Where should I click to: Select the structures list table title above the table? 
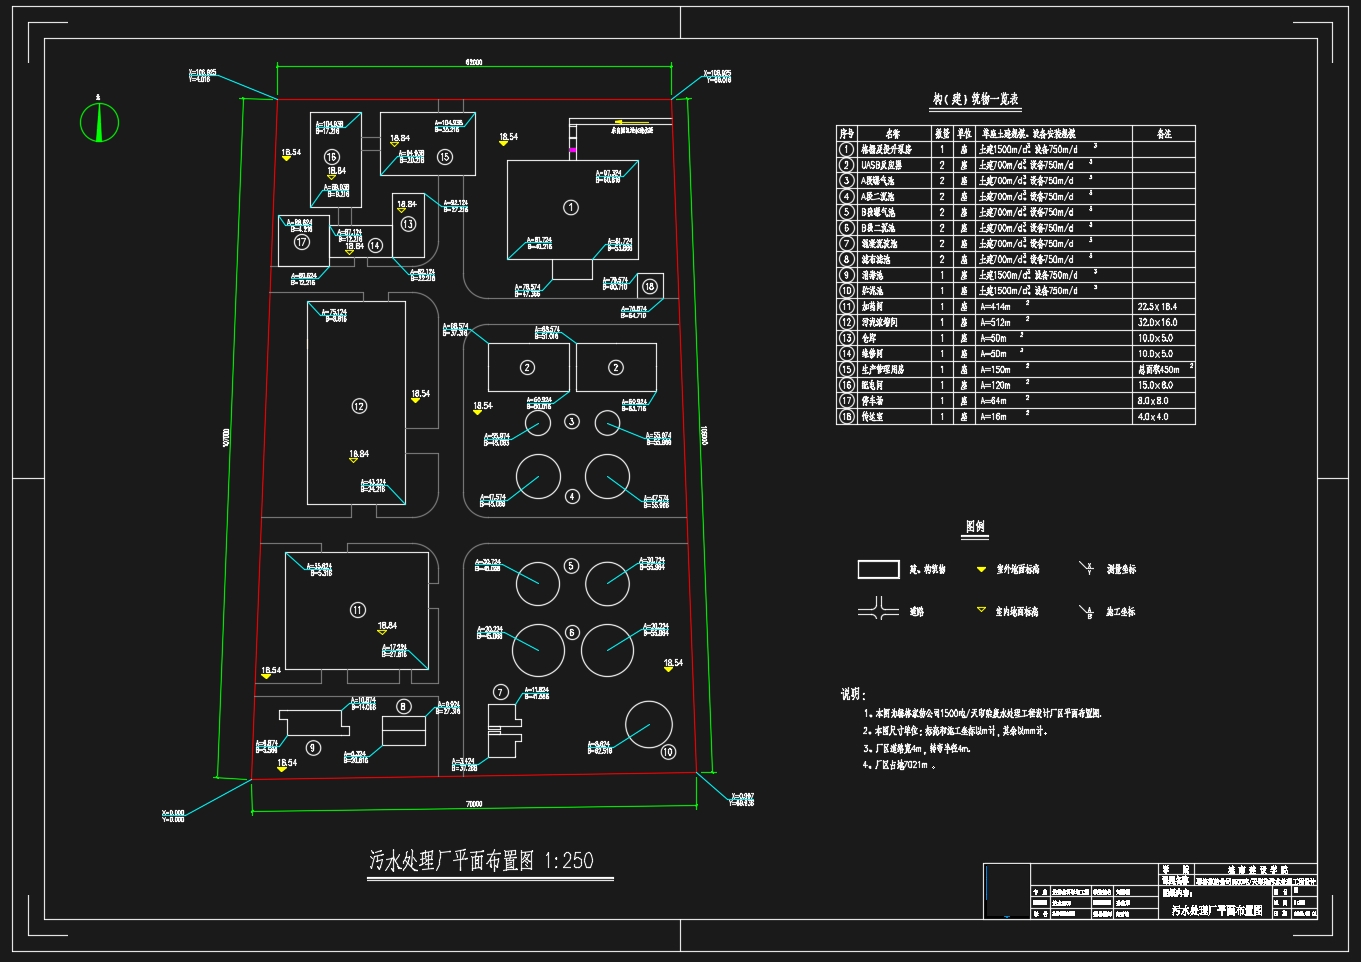(x=975, y=99)
